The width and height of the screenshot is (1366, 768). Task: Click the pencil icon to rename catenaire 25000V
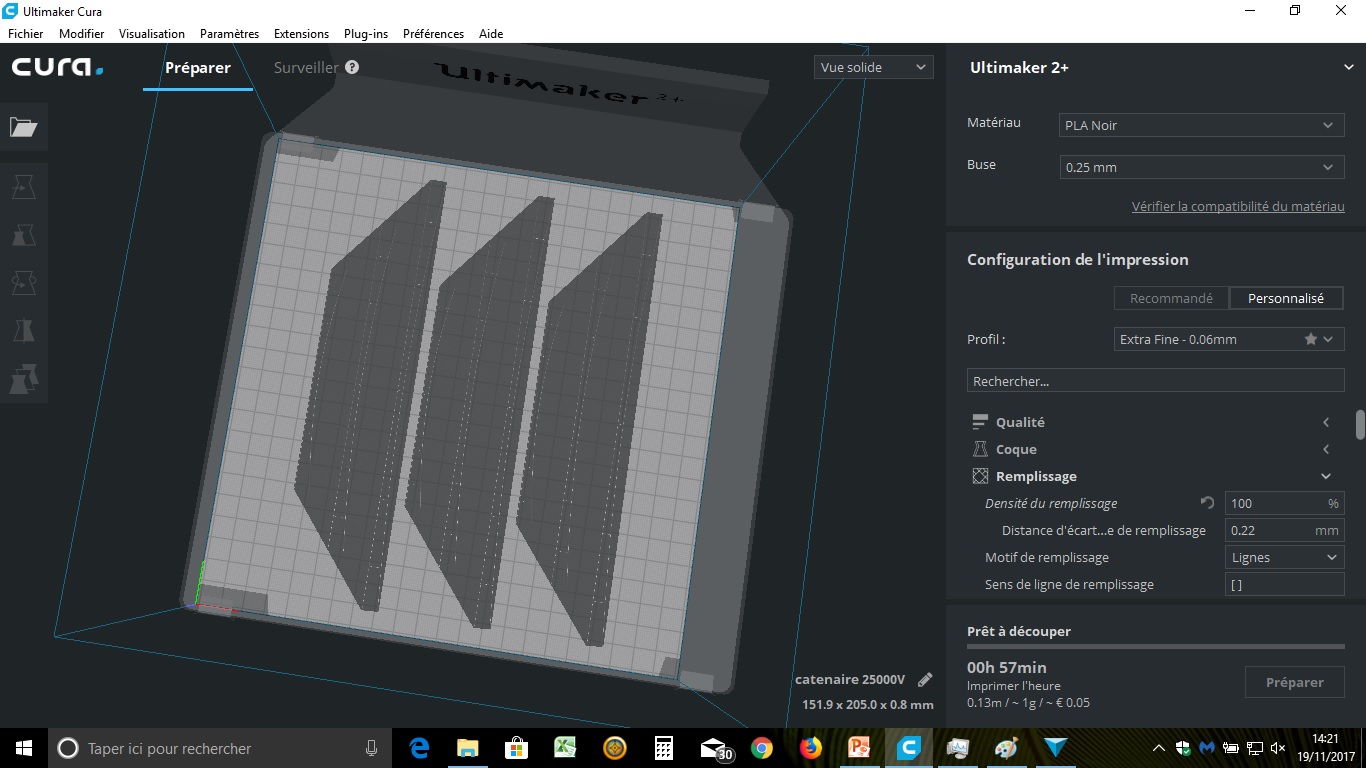[925, 680]
